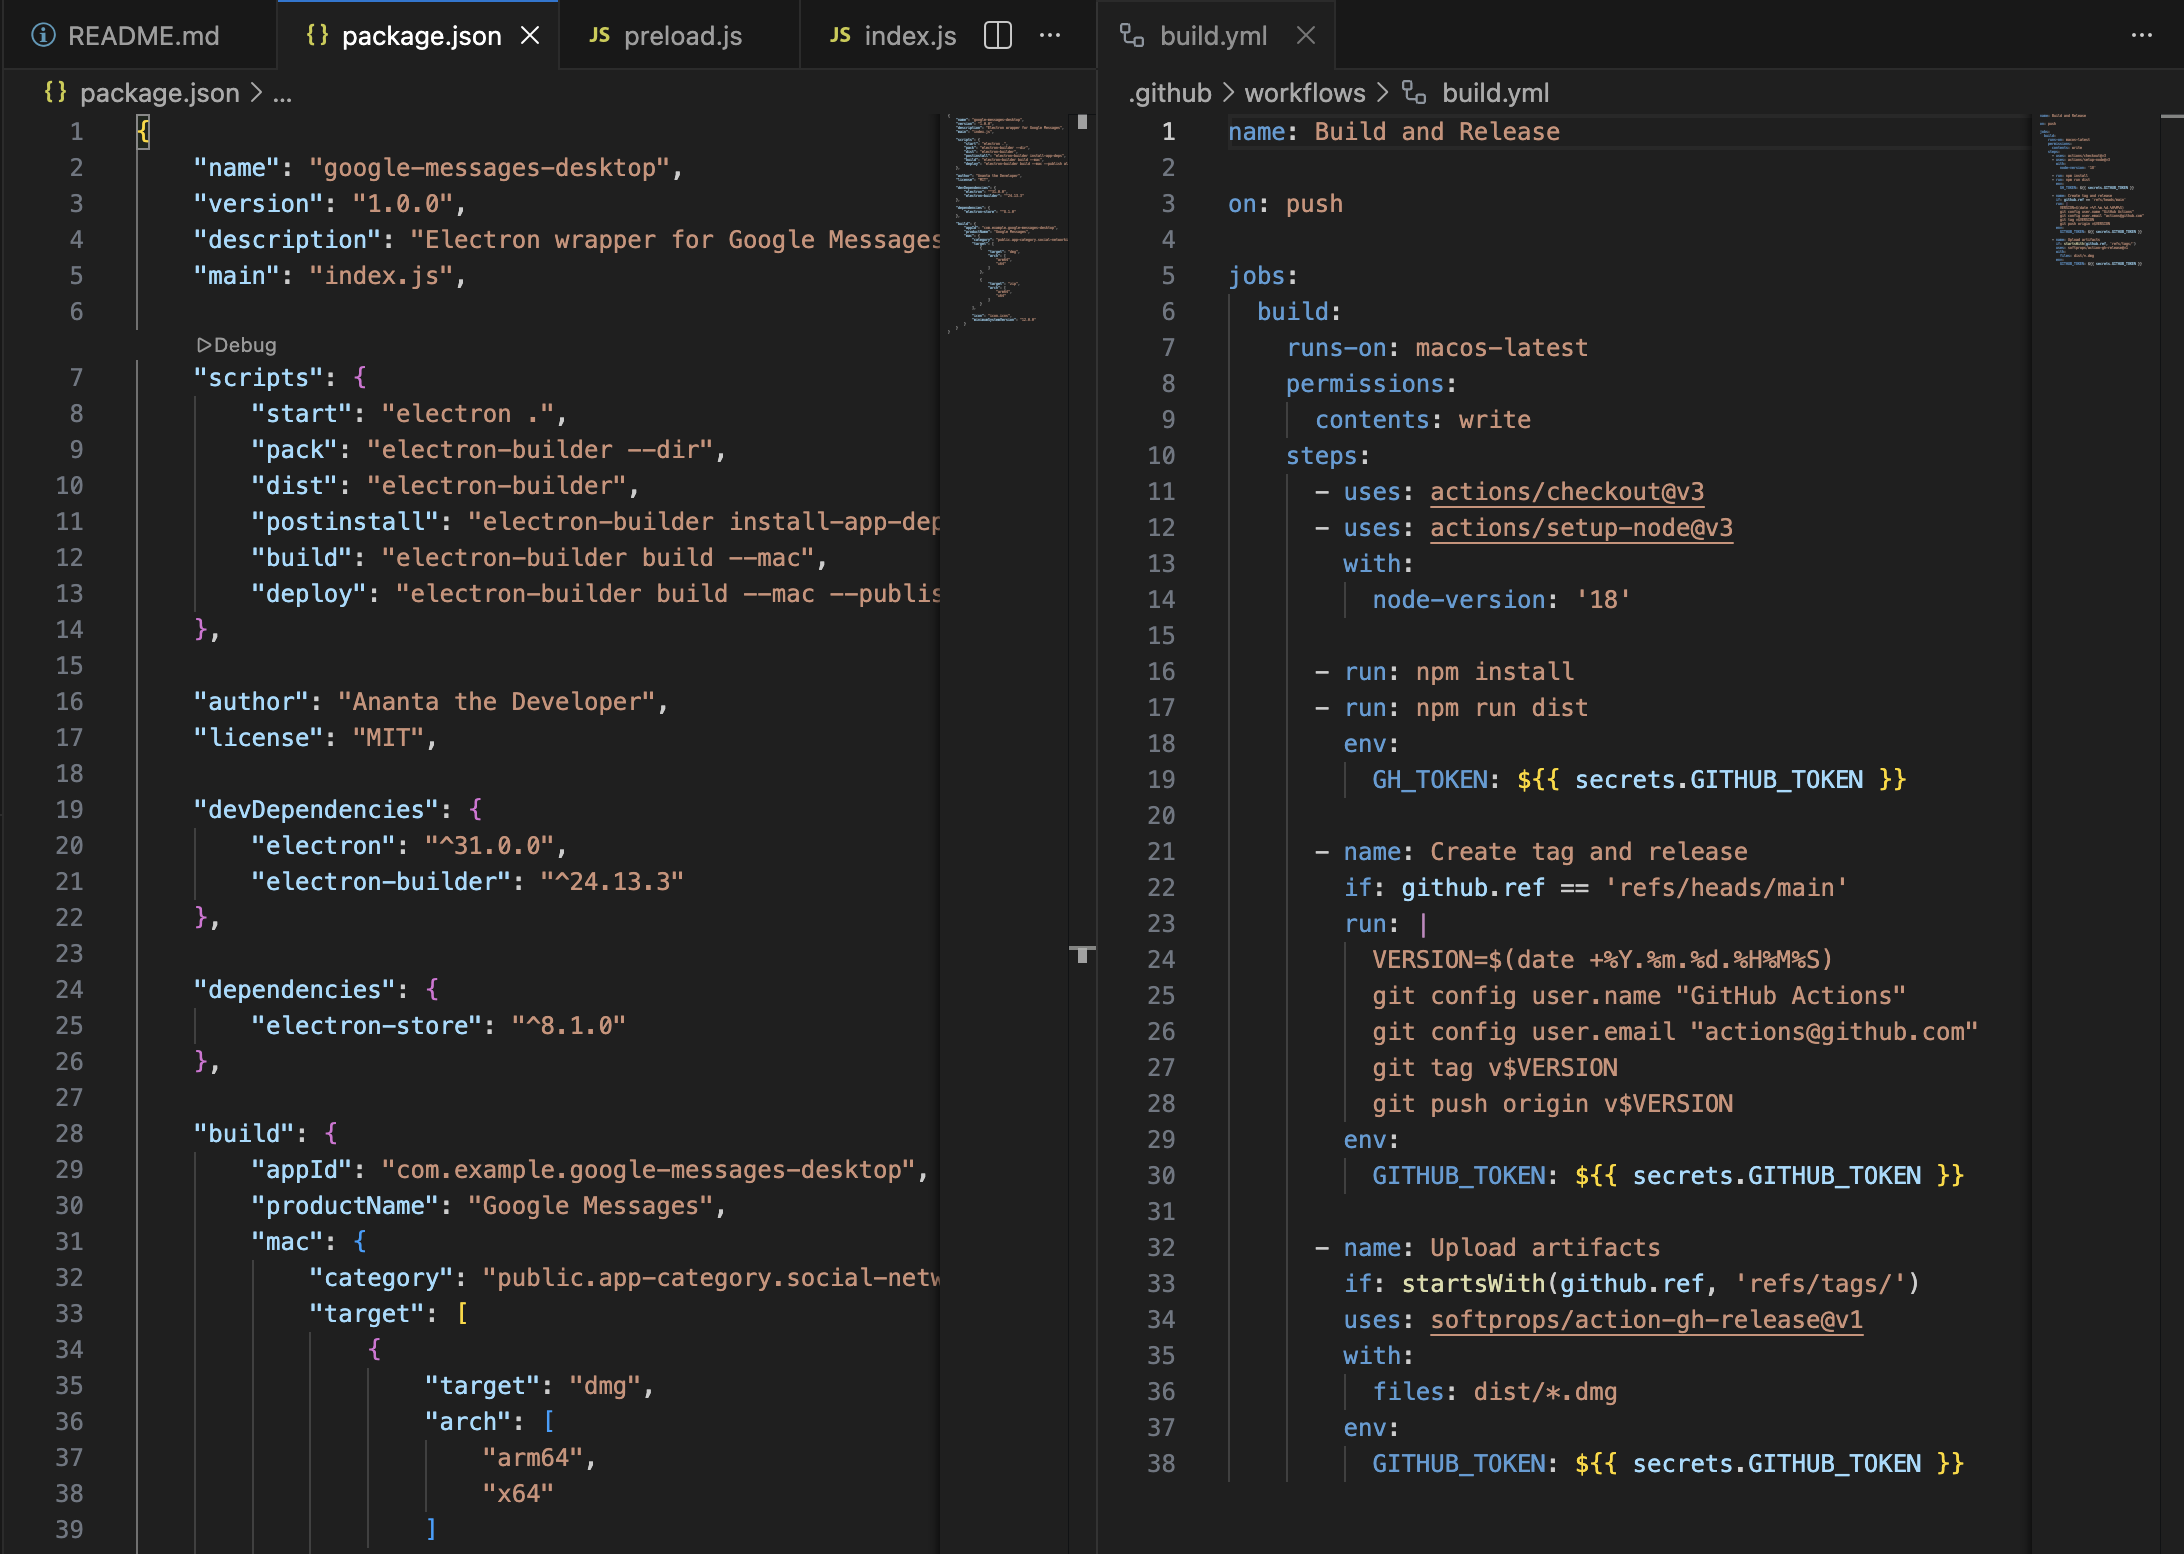Click the package.json minimap code preview

point(1008,220)
